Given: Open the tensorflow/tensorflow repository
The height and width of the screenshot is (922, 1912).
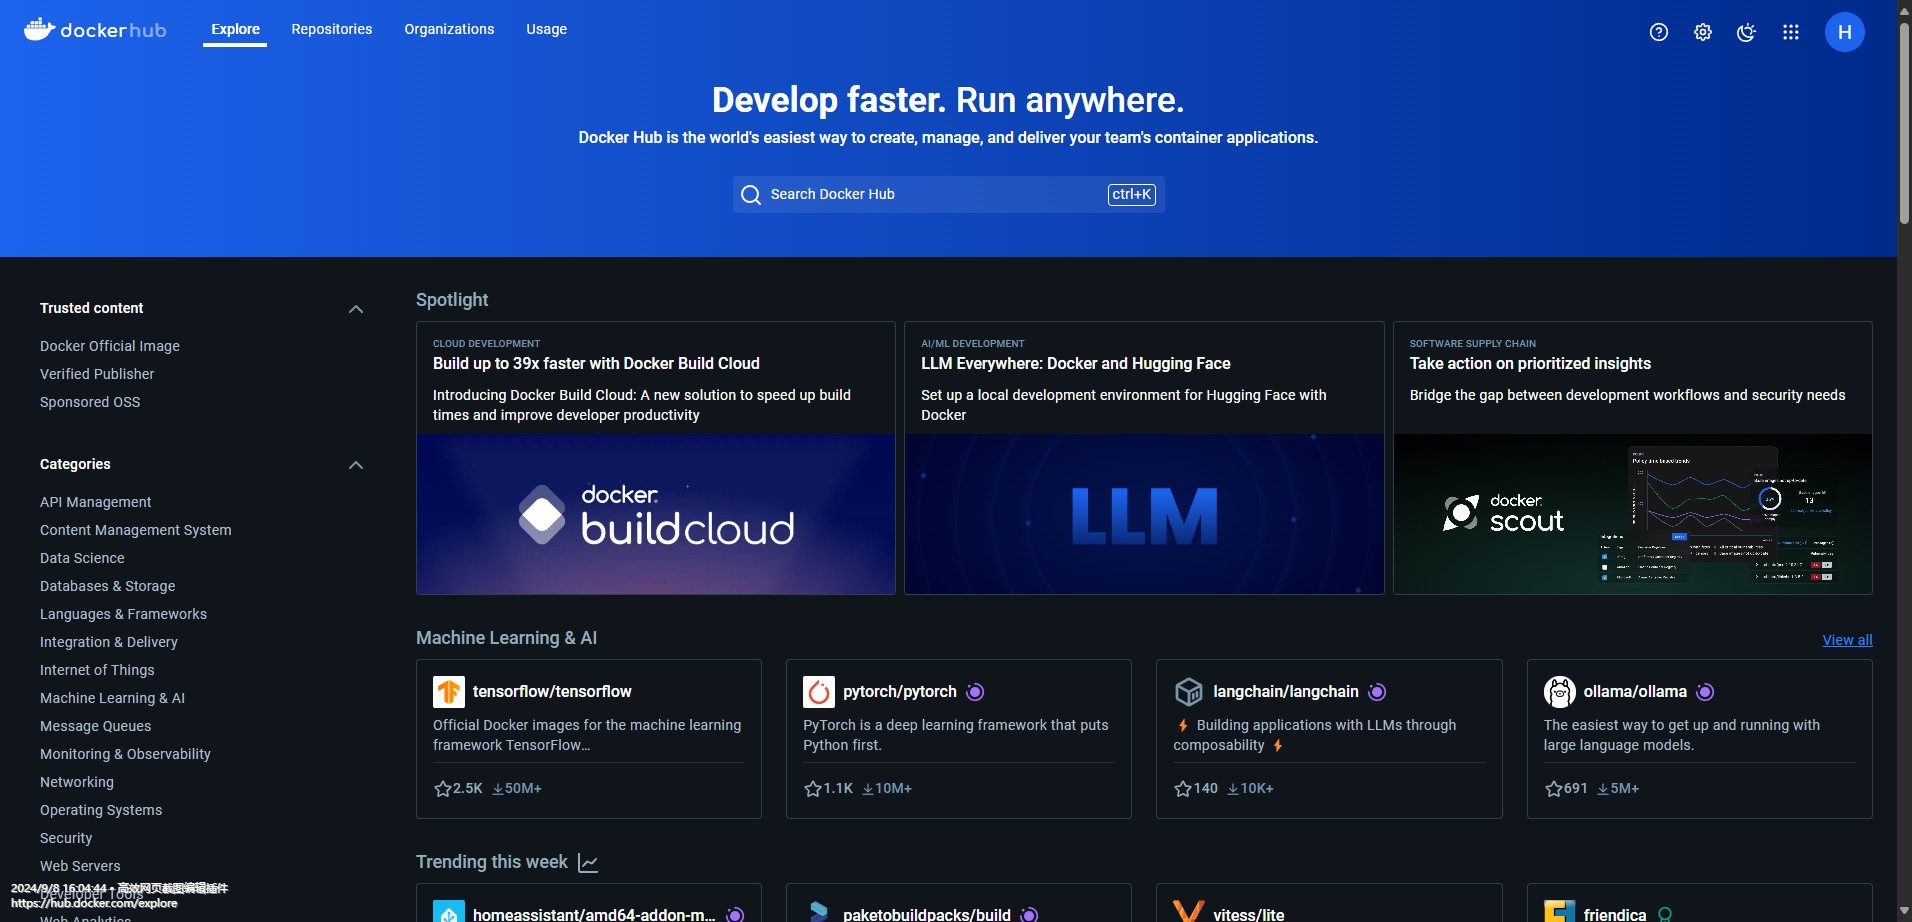Looking at the screenshot, I should (x=552, y=692).
